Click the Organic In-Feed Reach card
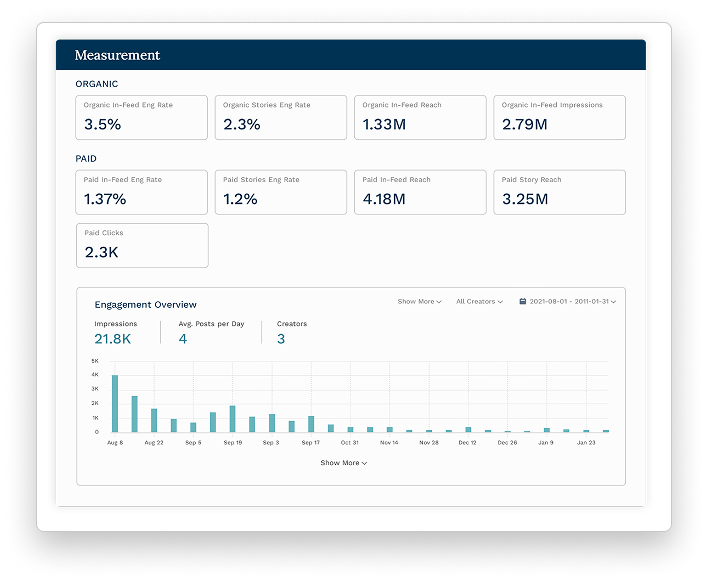 (x=420, y=117)
